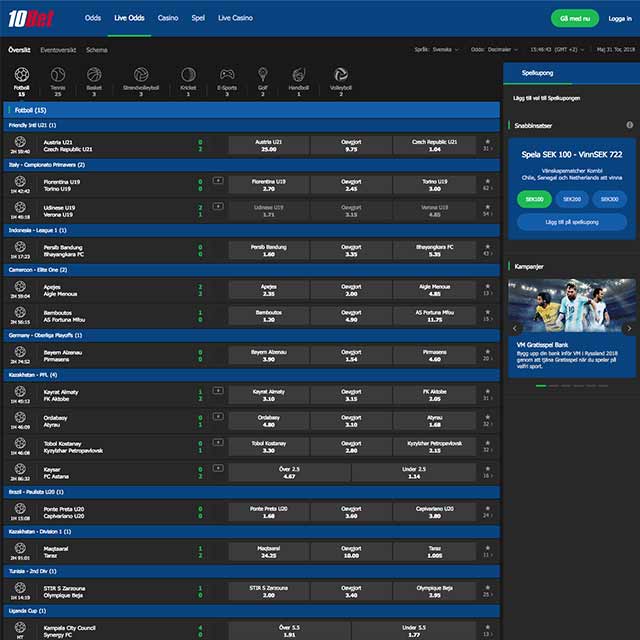The width and height of the screenshot is (640, 640).
Task: Open live stream icon for Udinese U19 match
Action: [x=218, y=207]
